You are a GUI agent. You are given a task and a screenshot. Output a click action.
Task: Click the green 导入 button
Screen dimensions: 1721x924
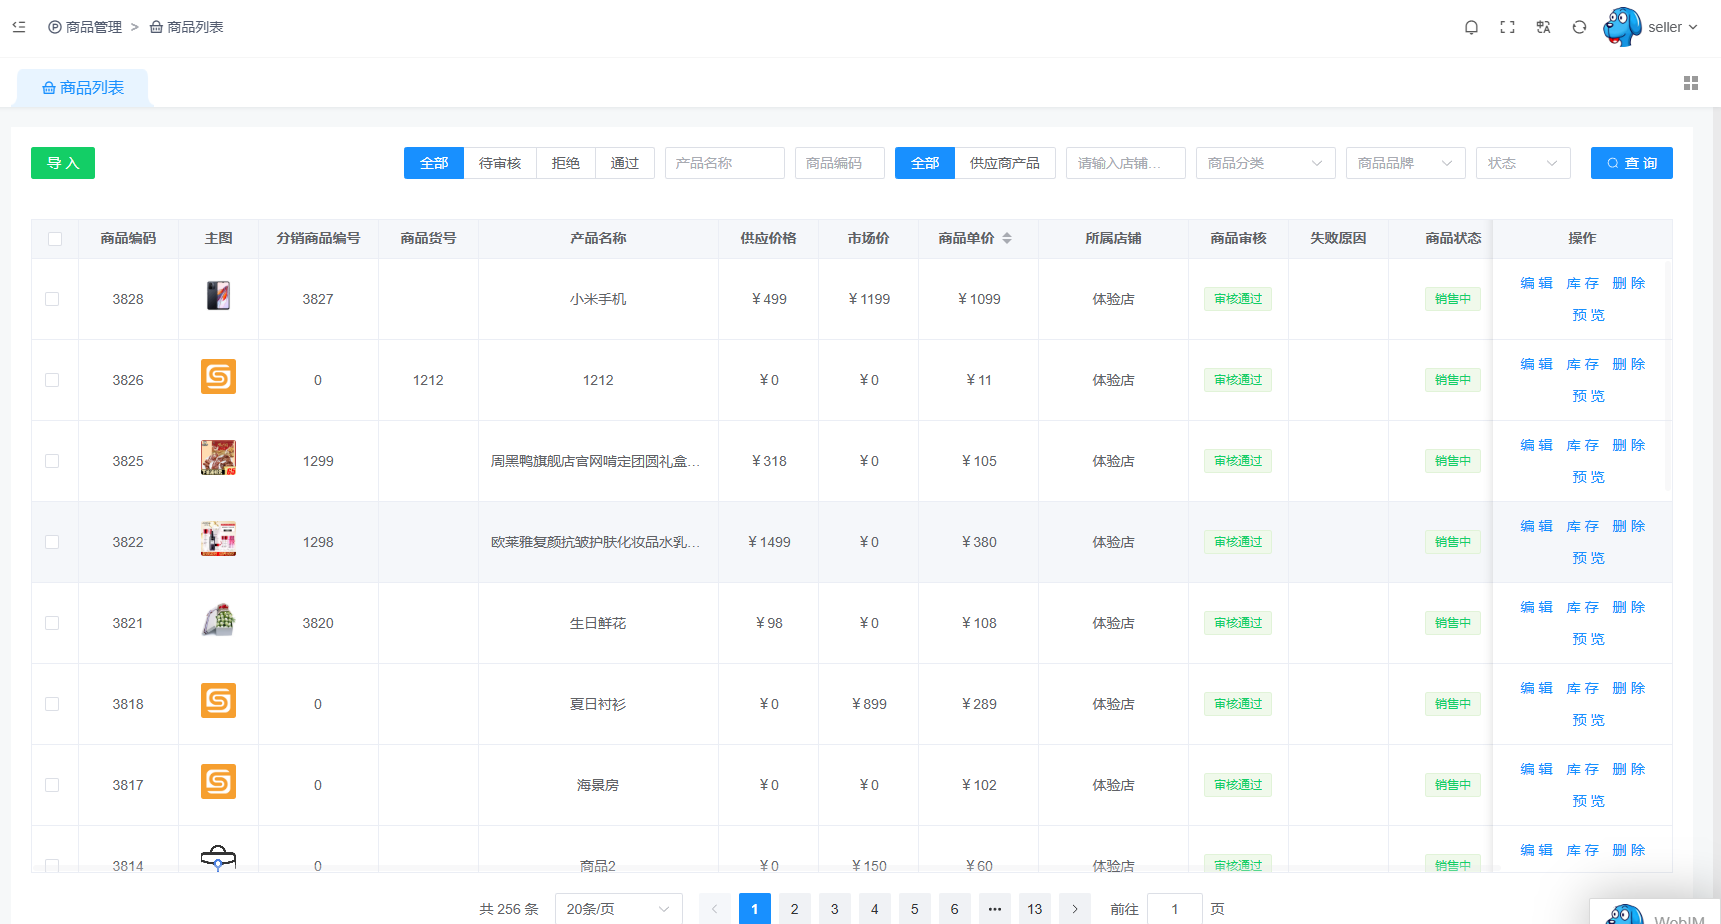pyautogui.click(x=63, y=163)
